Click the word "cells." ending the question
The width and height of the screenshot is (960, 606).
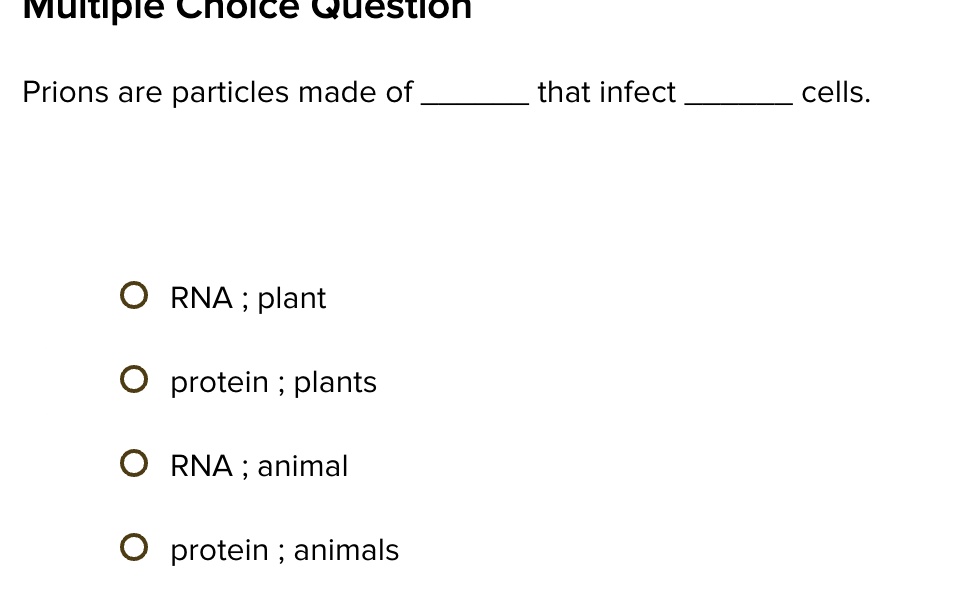tap(836, 92)
